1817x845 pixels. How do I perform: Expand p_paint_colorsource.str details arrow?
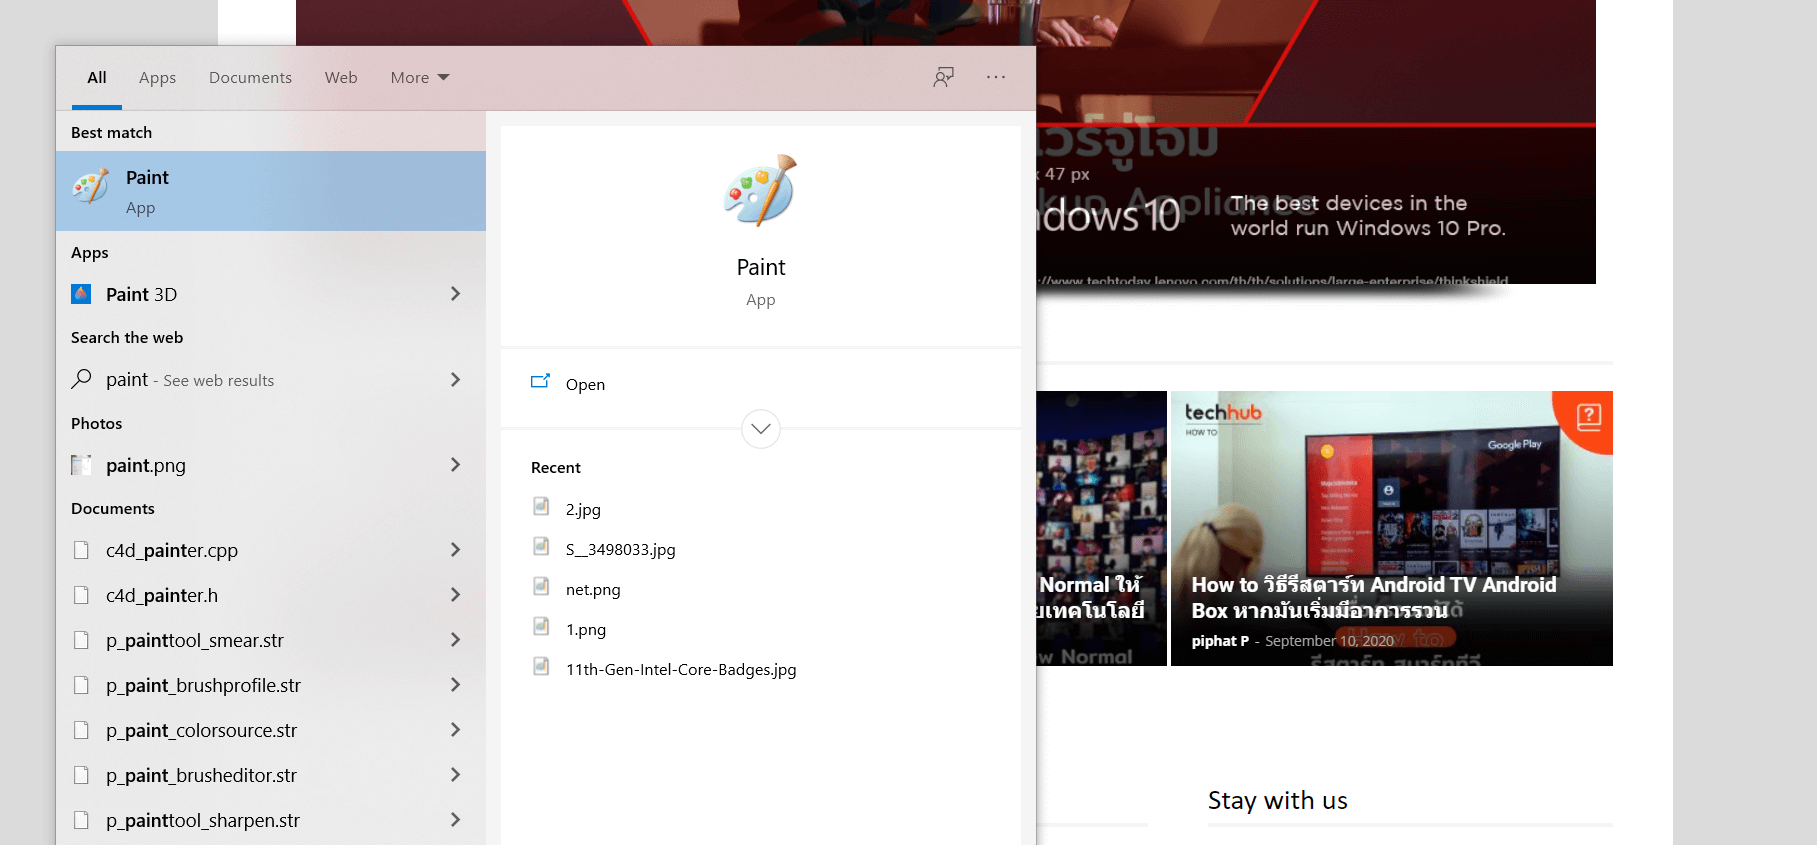pos(455,730)
